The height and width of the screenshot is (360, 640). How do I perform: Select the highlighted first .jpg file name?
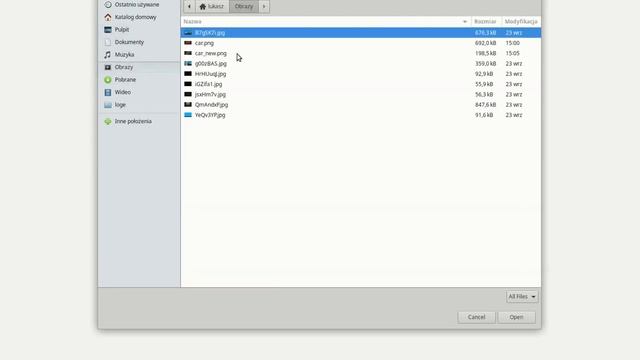[x=210, y=33]
